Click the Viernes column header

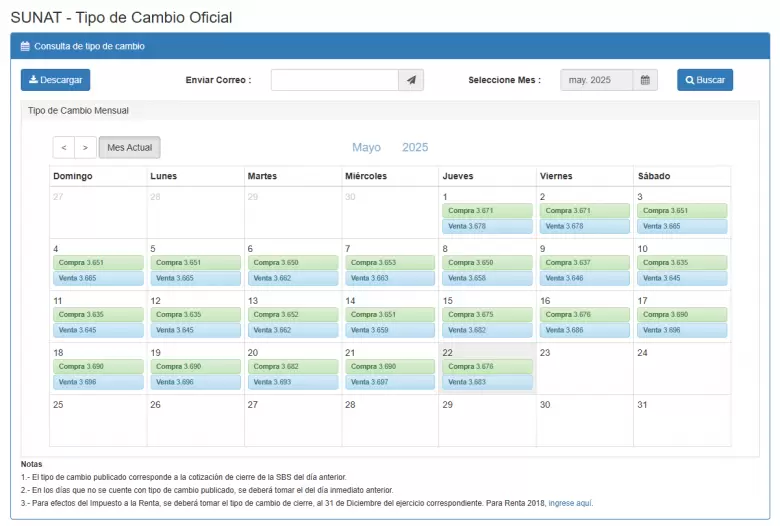pyautogui.click(x=556, y=176)
